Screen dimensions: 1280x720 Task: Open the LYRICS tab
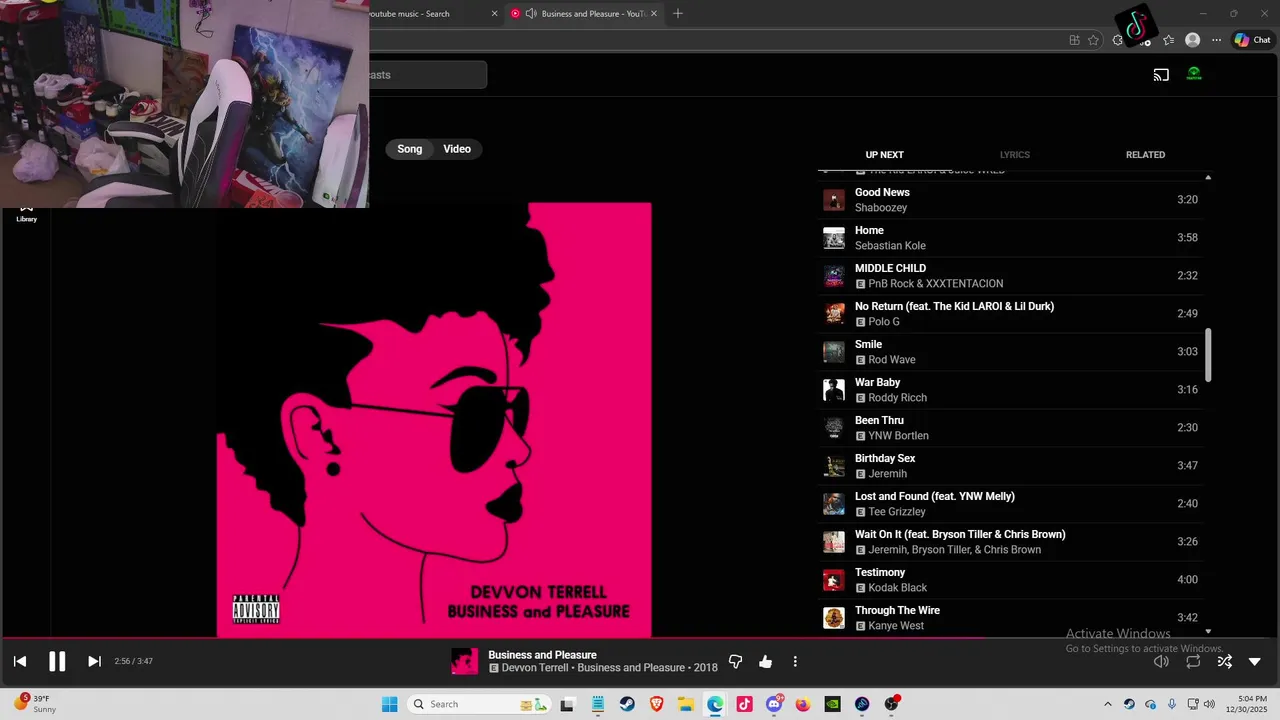pos(1015,155)
